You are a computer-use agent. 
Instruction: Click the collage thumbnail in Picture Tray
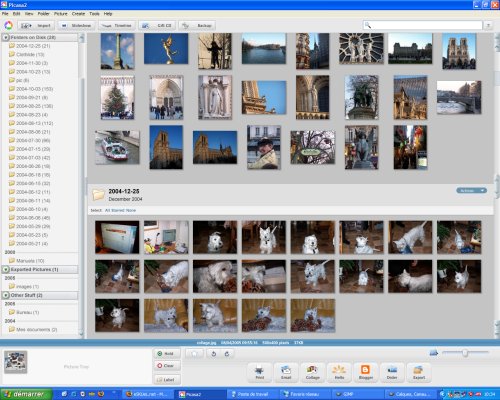tap(15, 362)
